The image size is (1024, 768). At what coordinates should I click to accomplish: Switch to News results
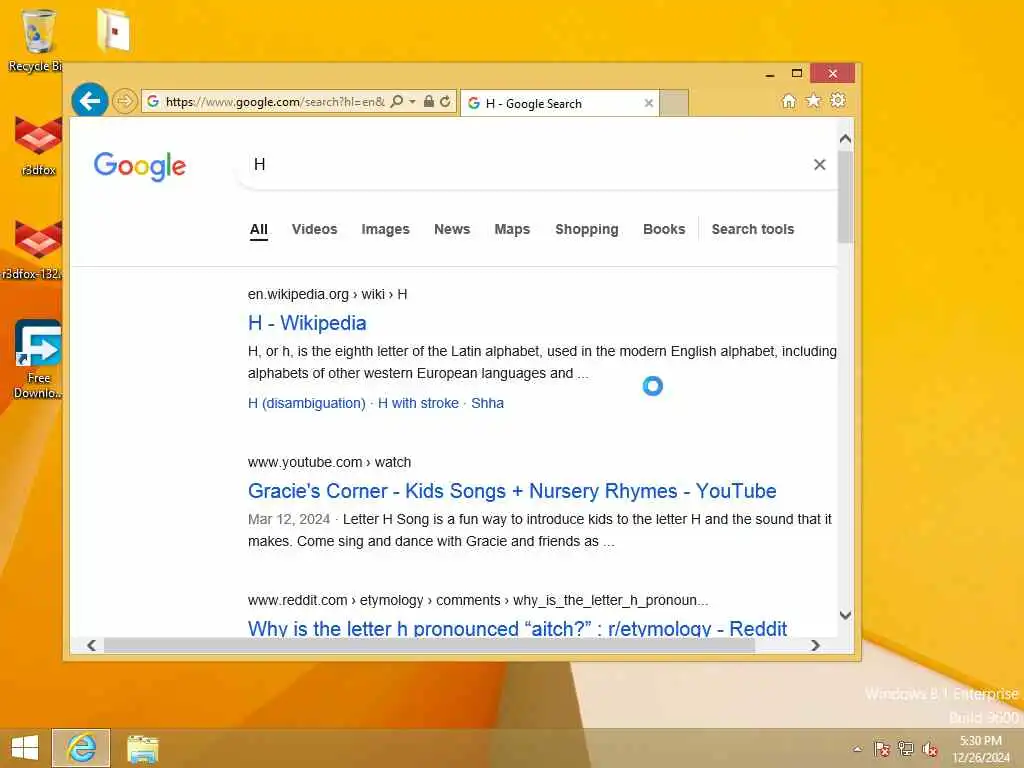coord(452,229)
